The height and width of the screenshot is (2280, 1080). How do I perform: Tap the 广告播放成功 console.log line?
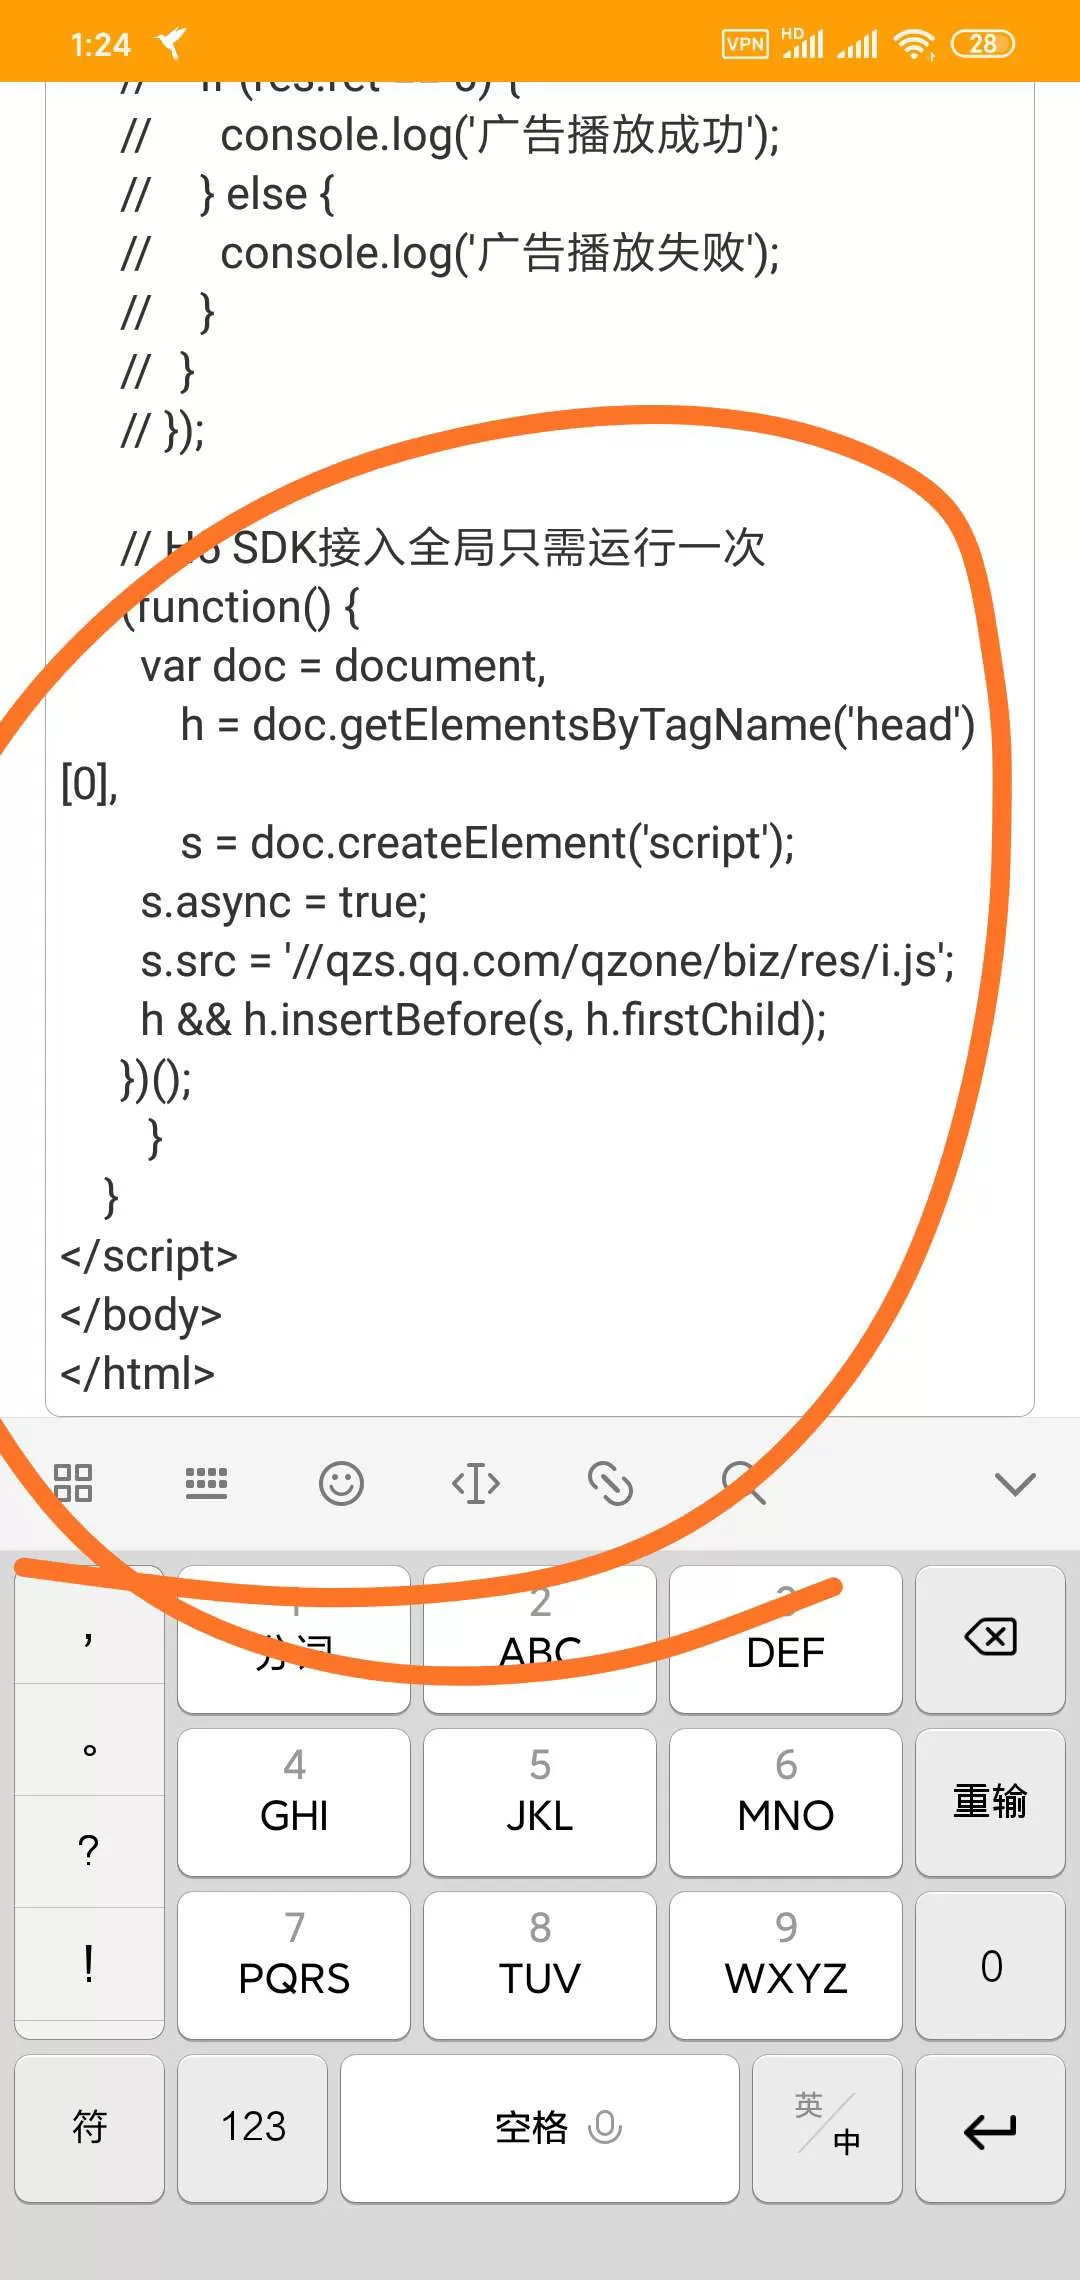click(450, 136)
